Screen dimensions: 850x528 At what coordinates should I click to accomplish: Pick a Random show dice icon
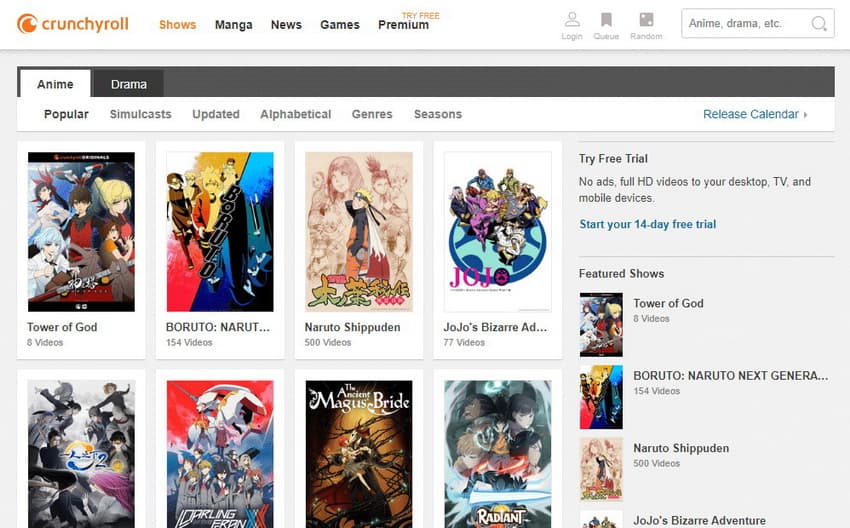[646, 20]
